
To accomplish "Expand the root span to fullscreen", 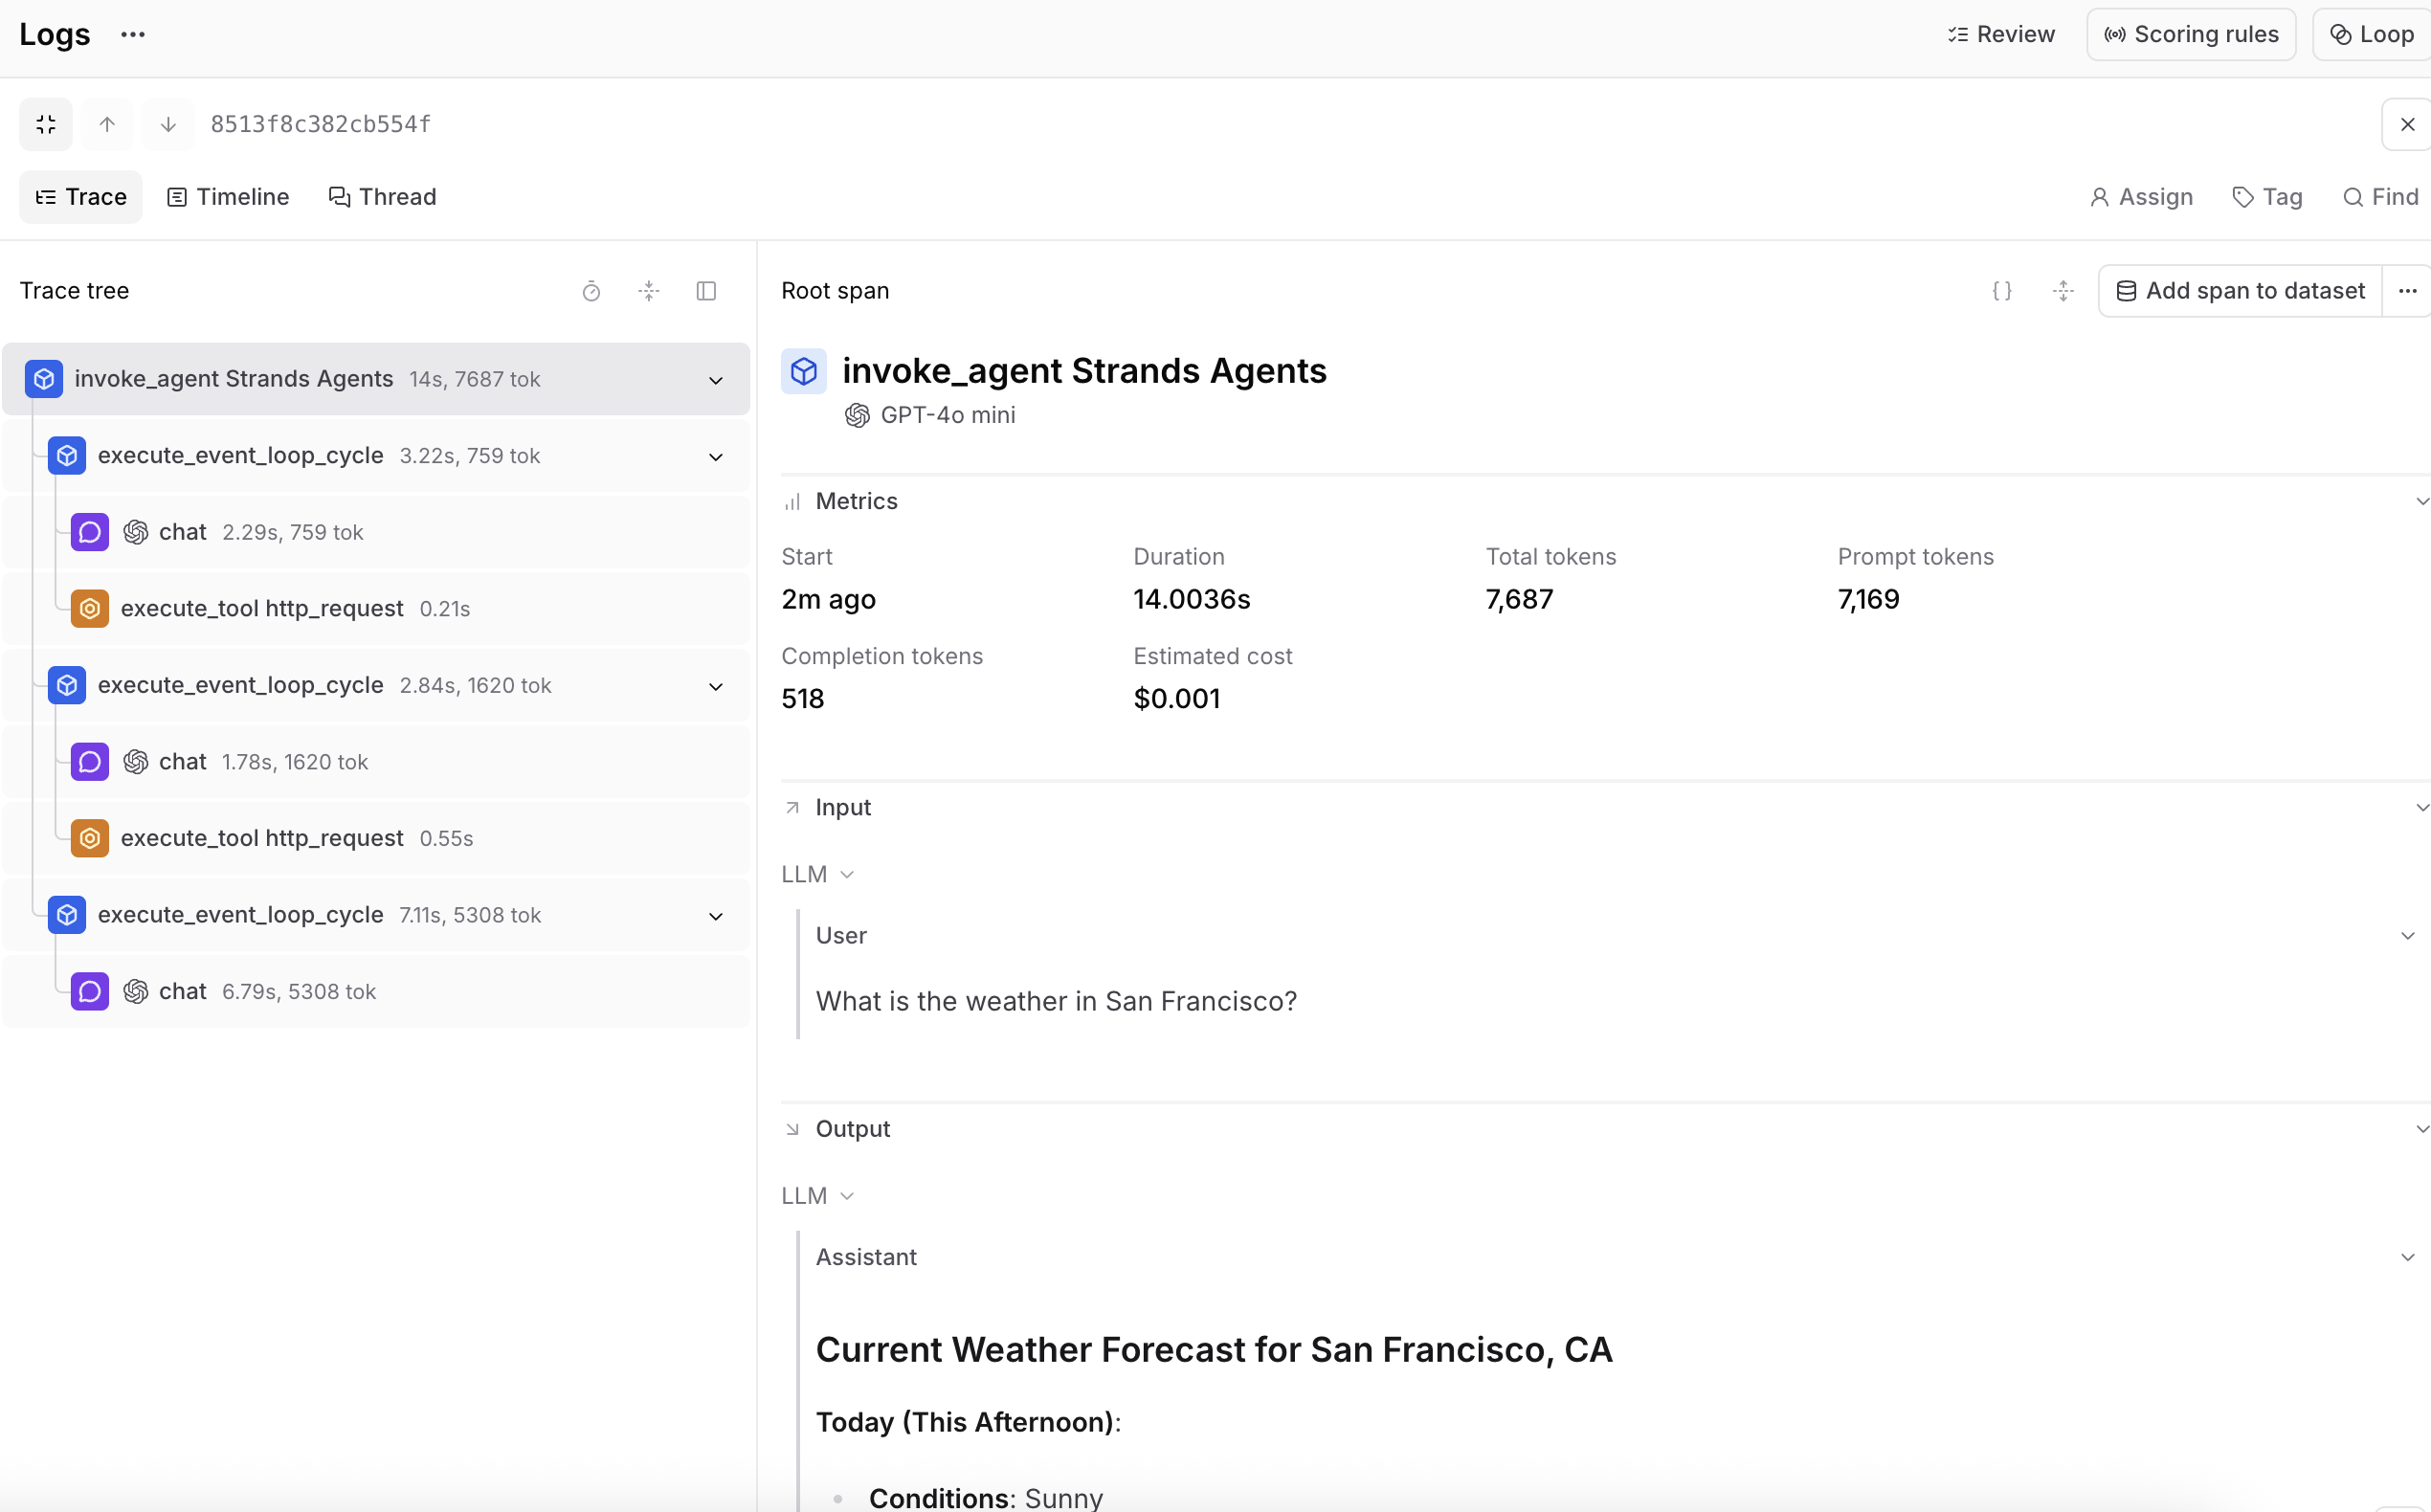I will click(2063, 291).
